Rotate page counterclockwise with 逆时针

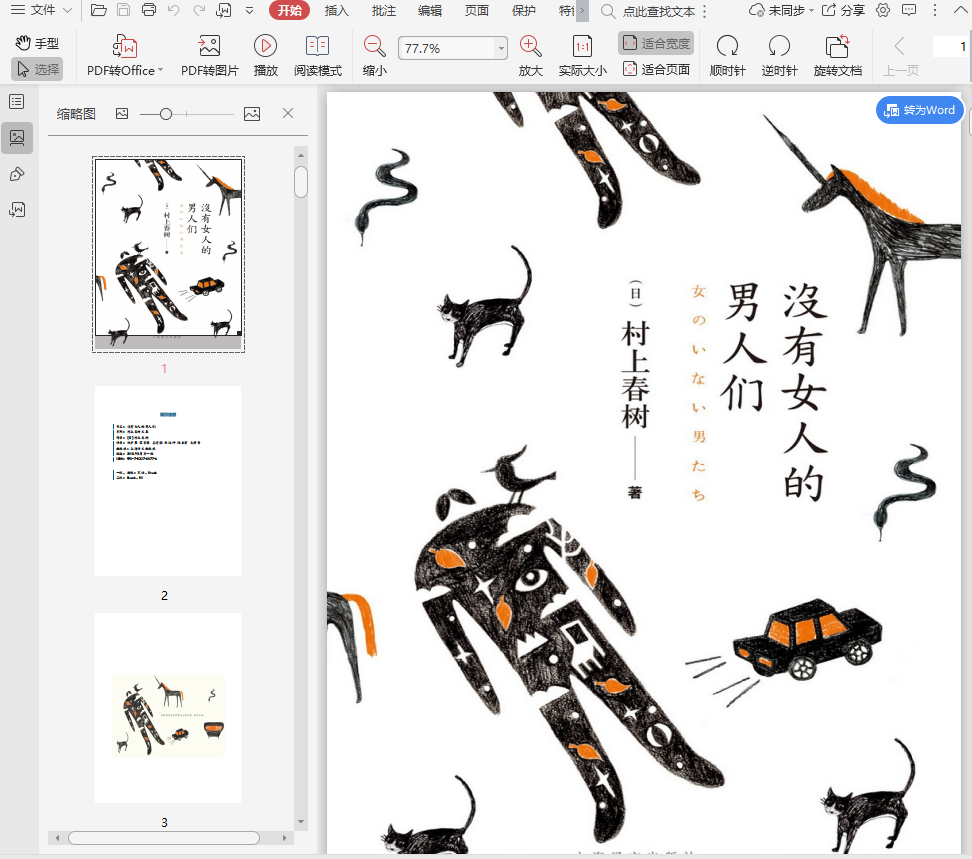[778, 47]
